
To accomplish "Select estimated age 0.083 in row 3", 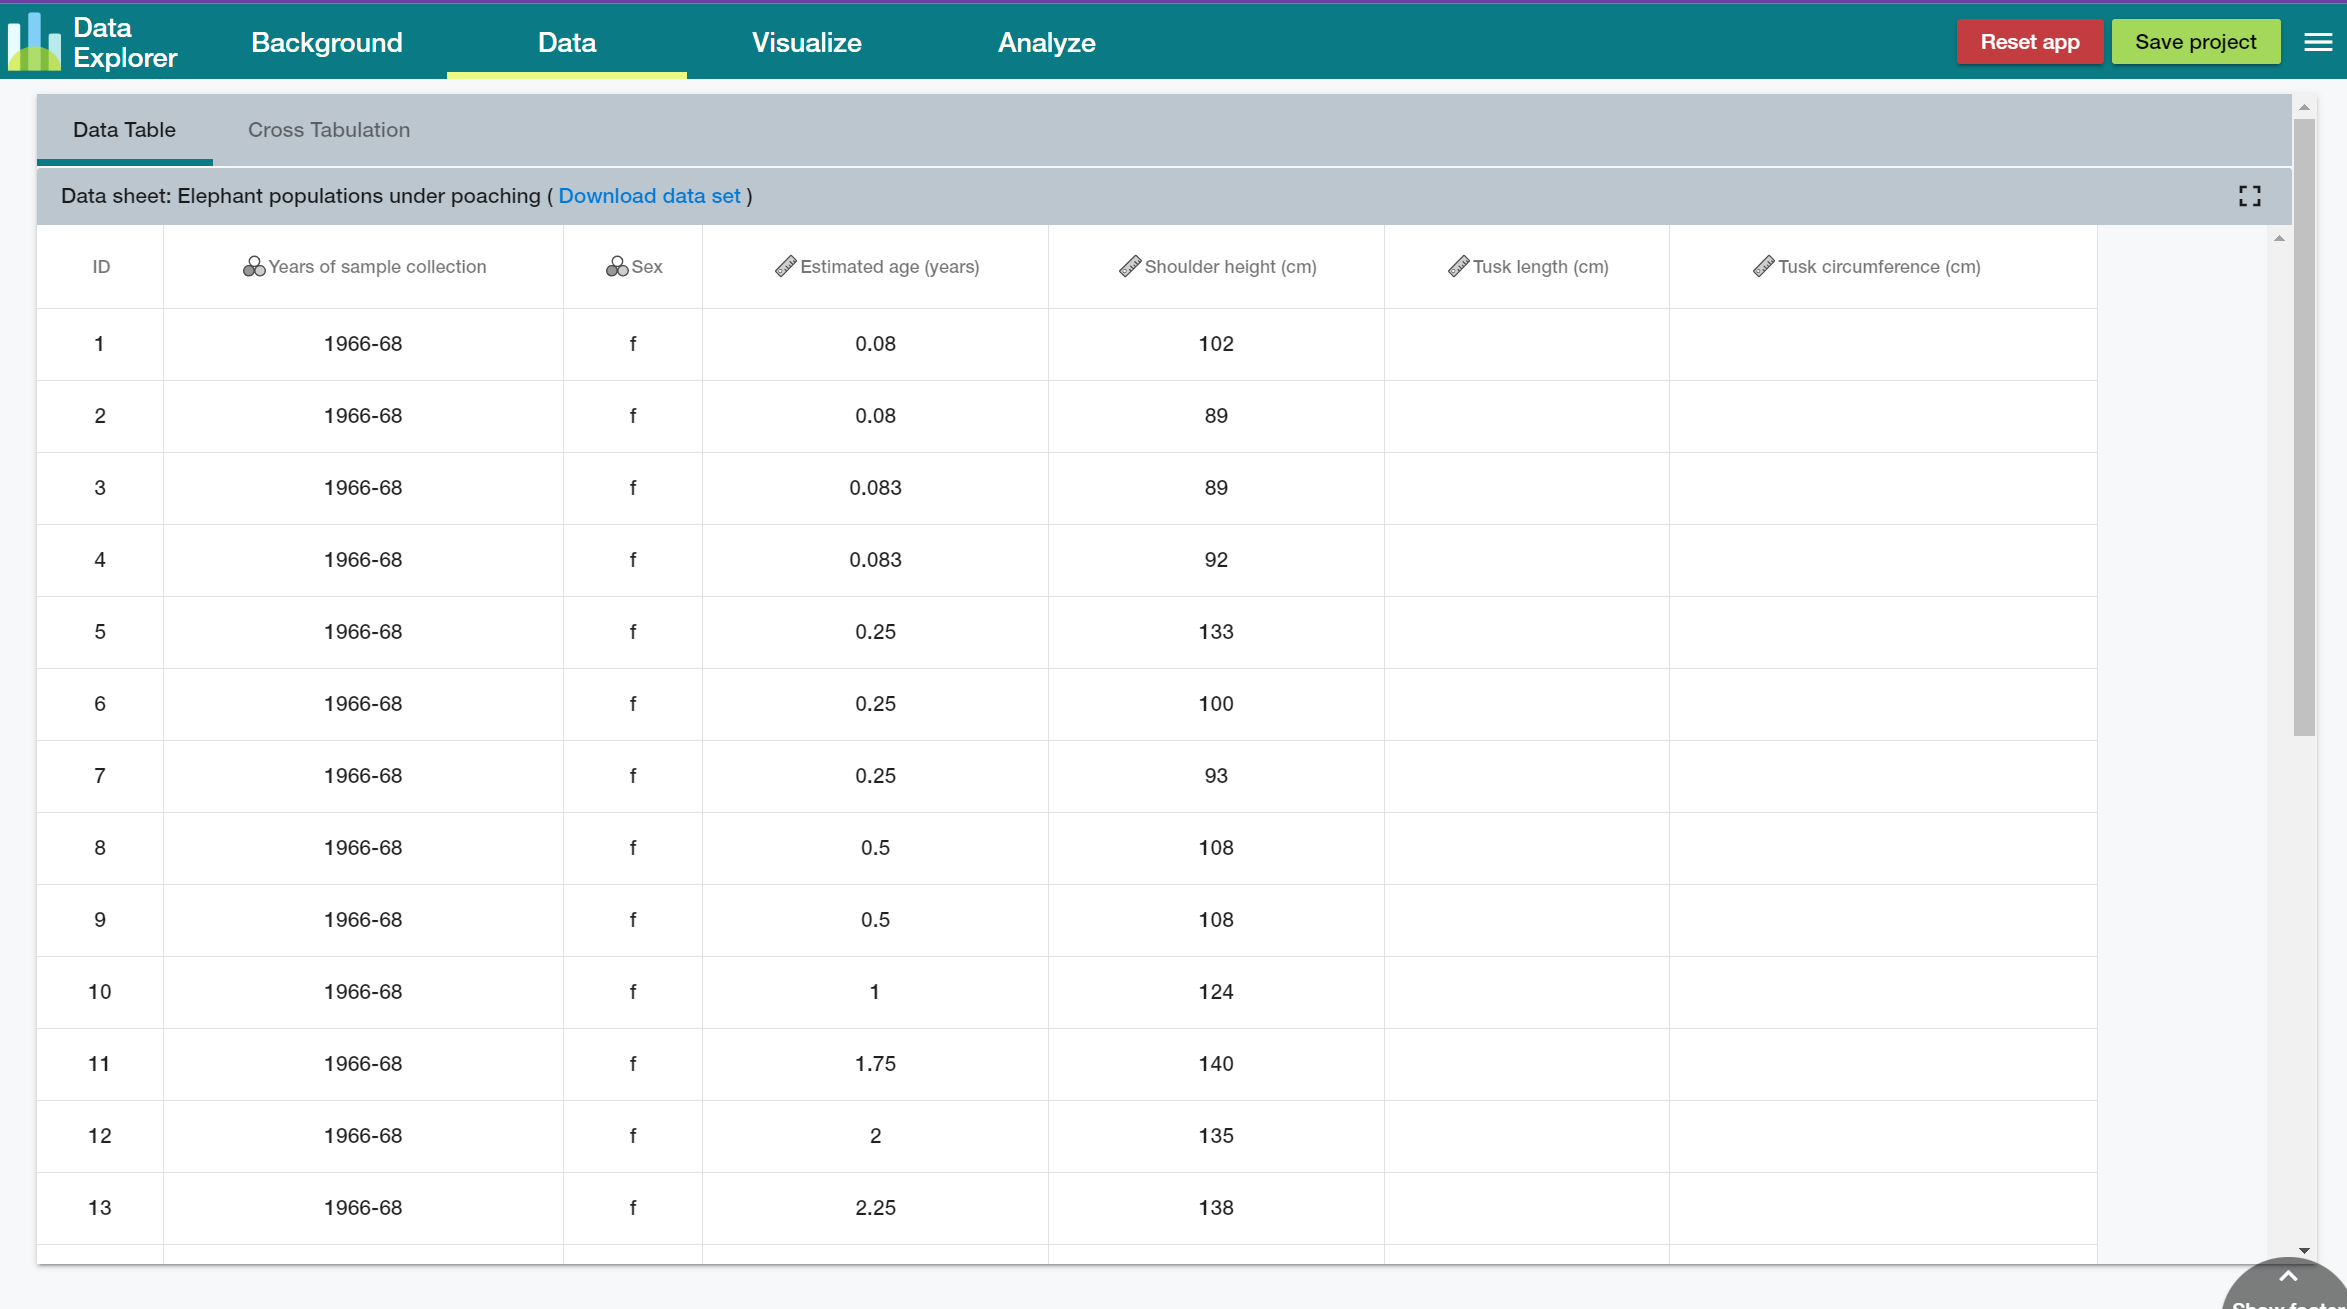I will (875, 488).
